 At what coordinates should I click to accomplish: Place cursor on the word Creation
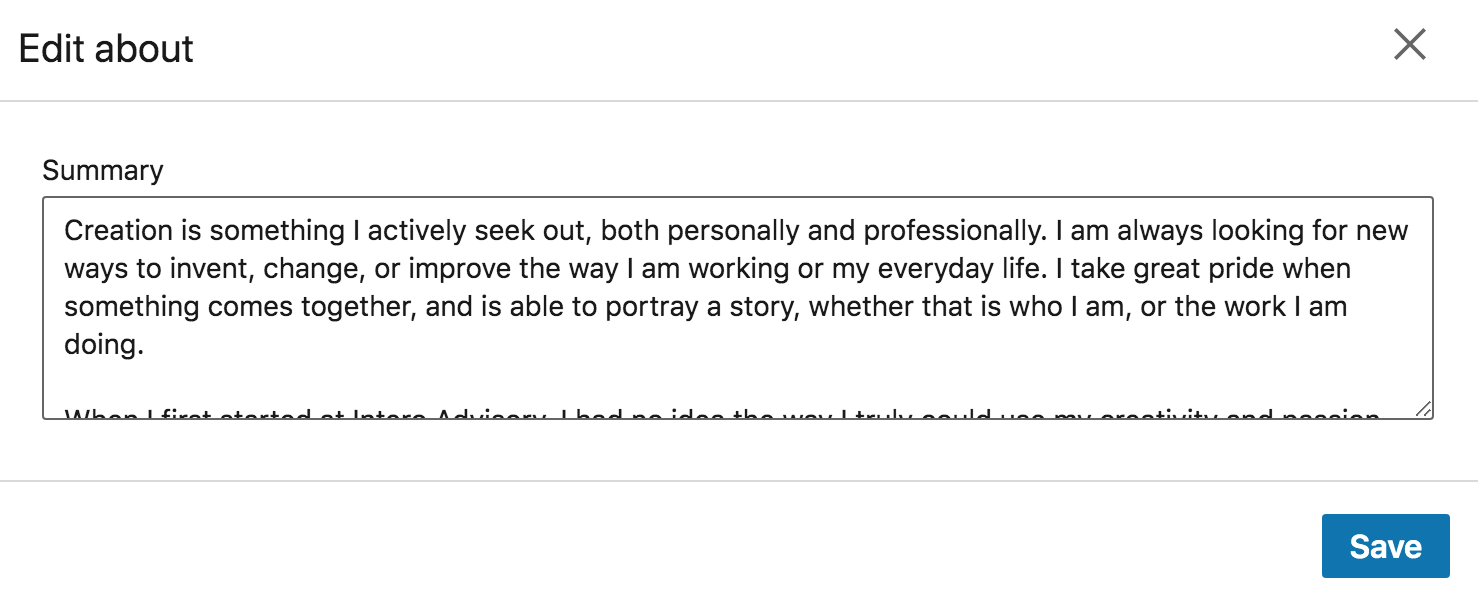coord(119,231)
